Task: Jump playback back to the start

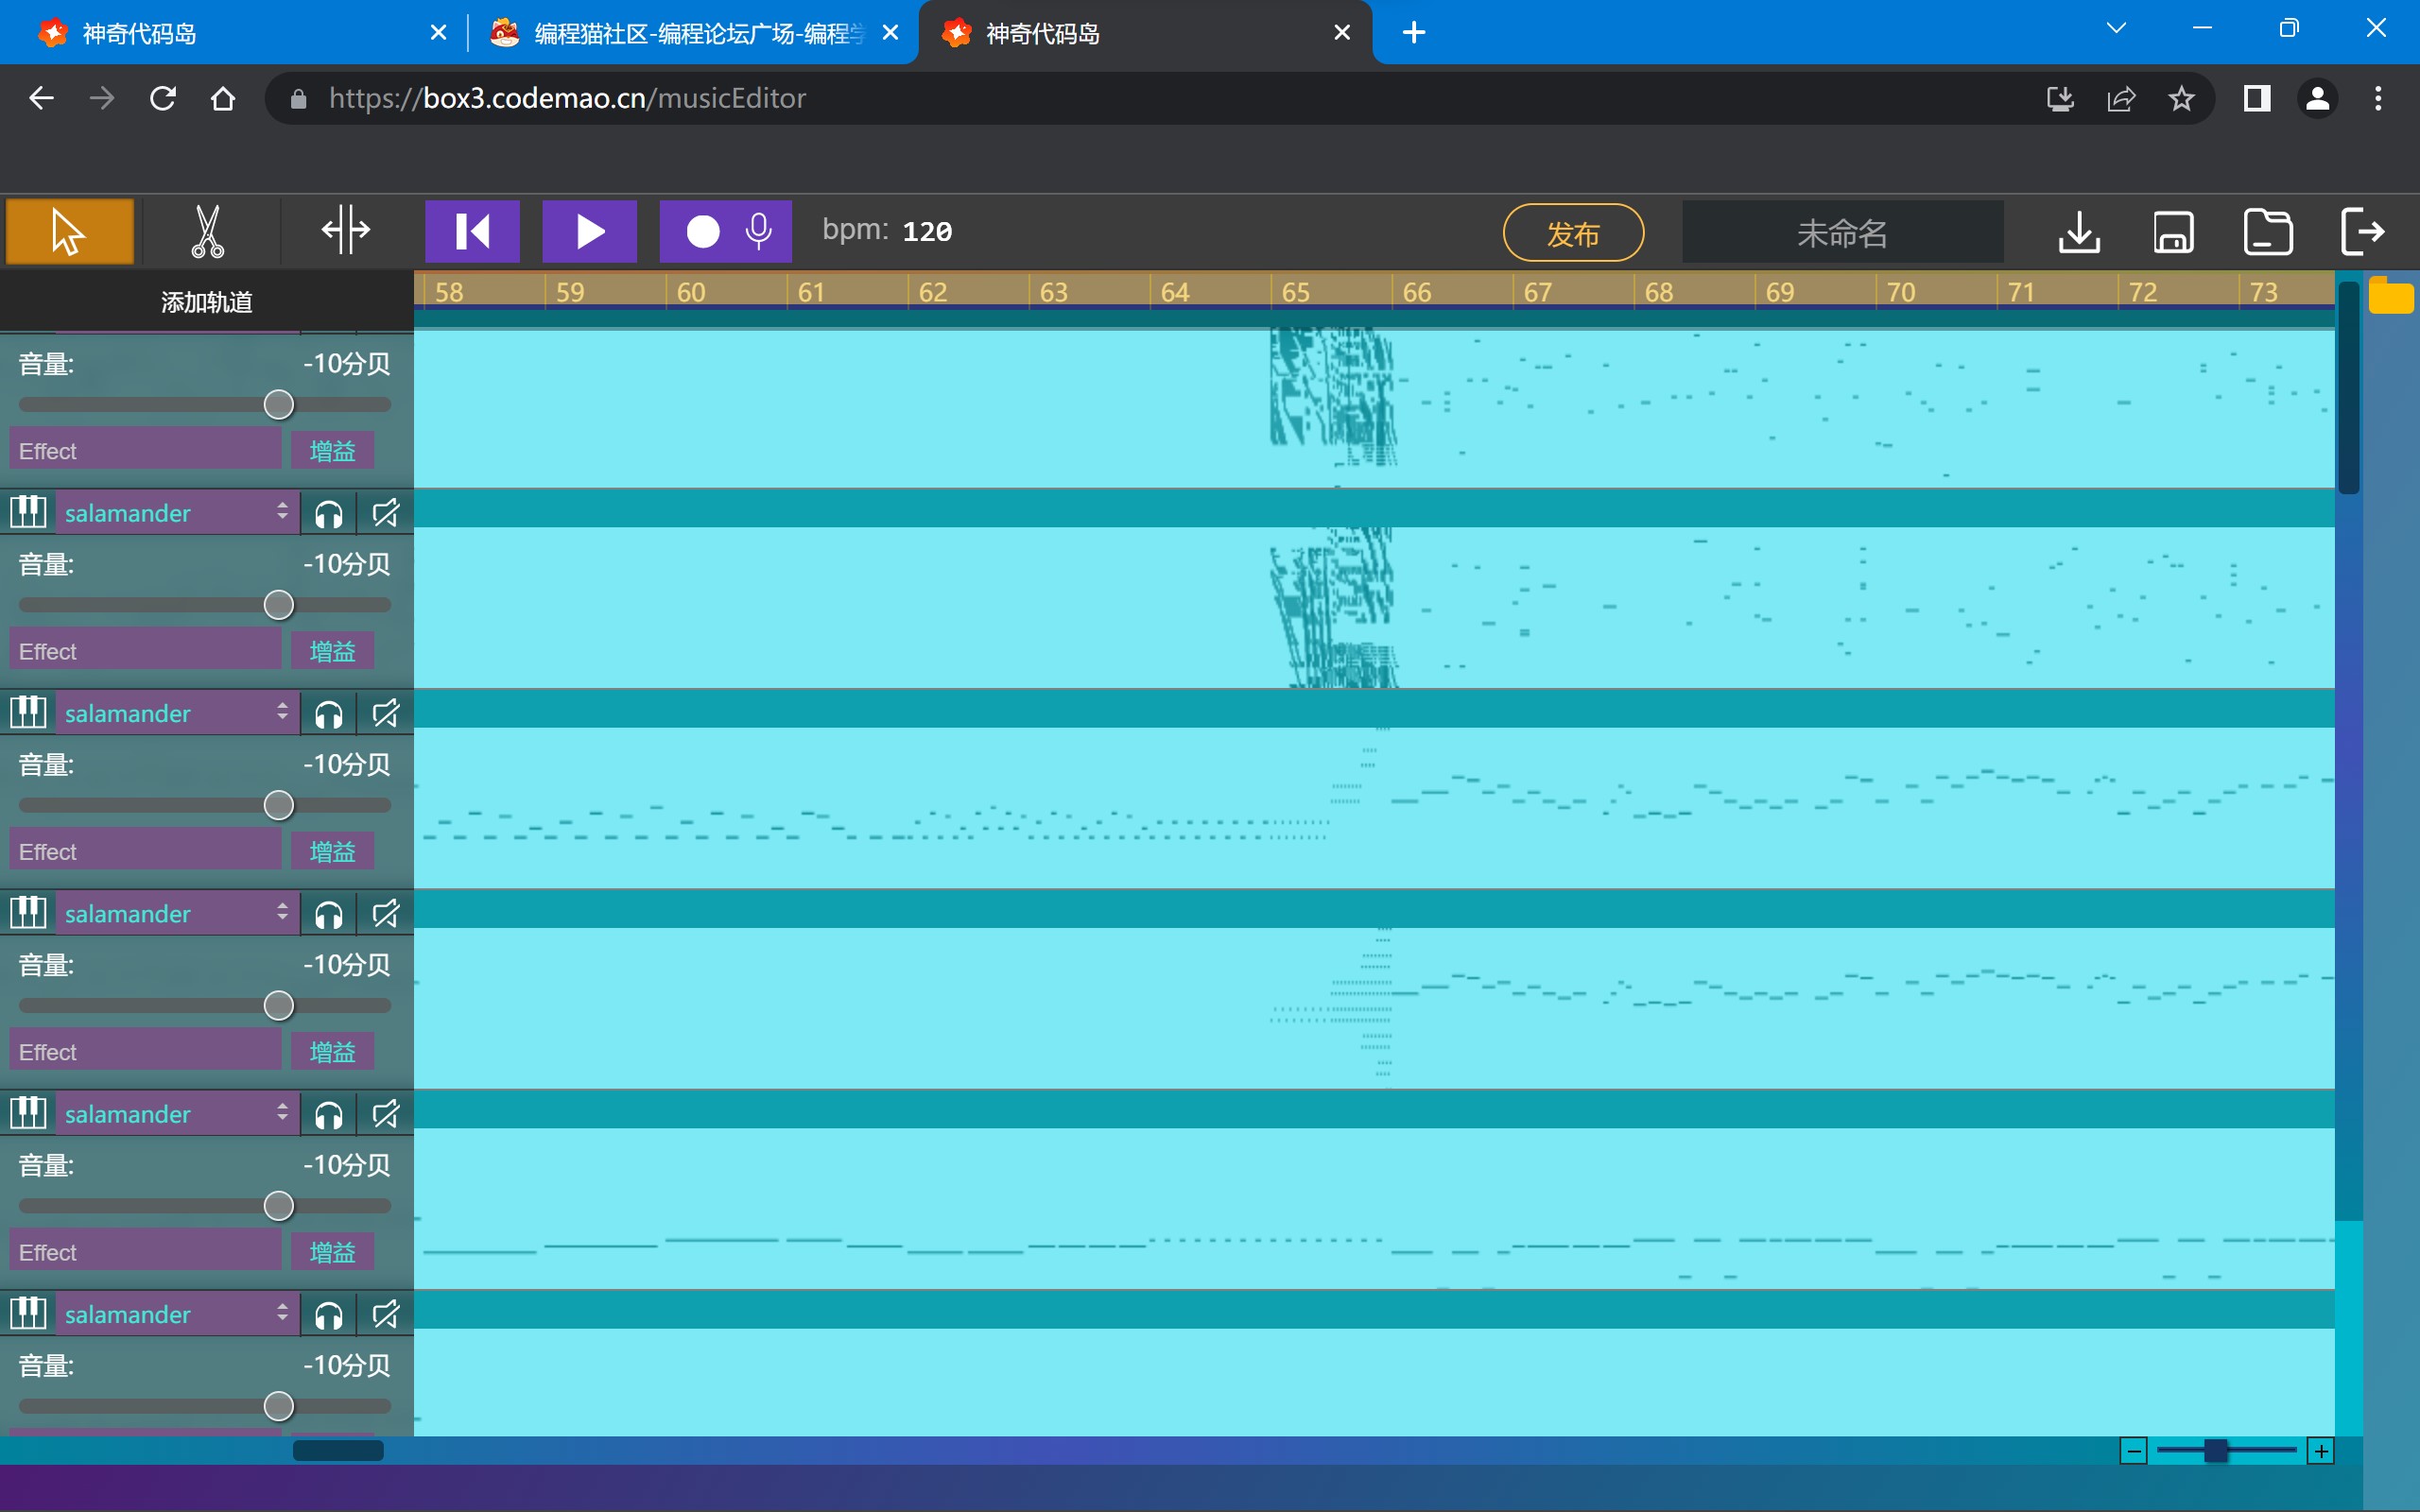Action: pos(472,231)
